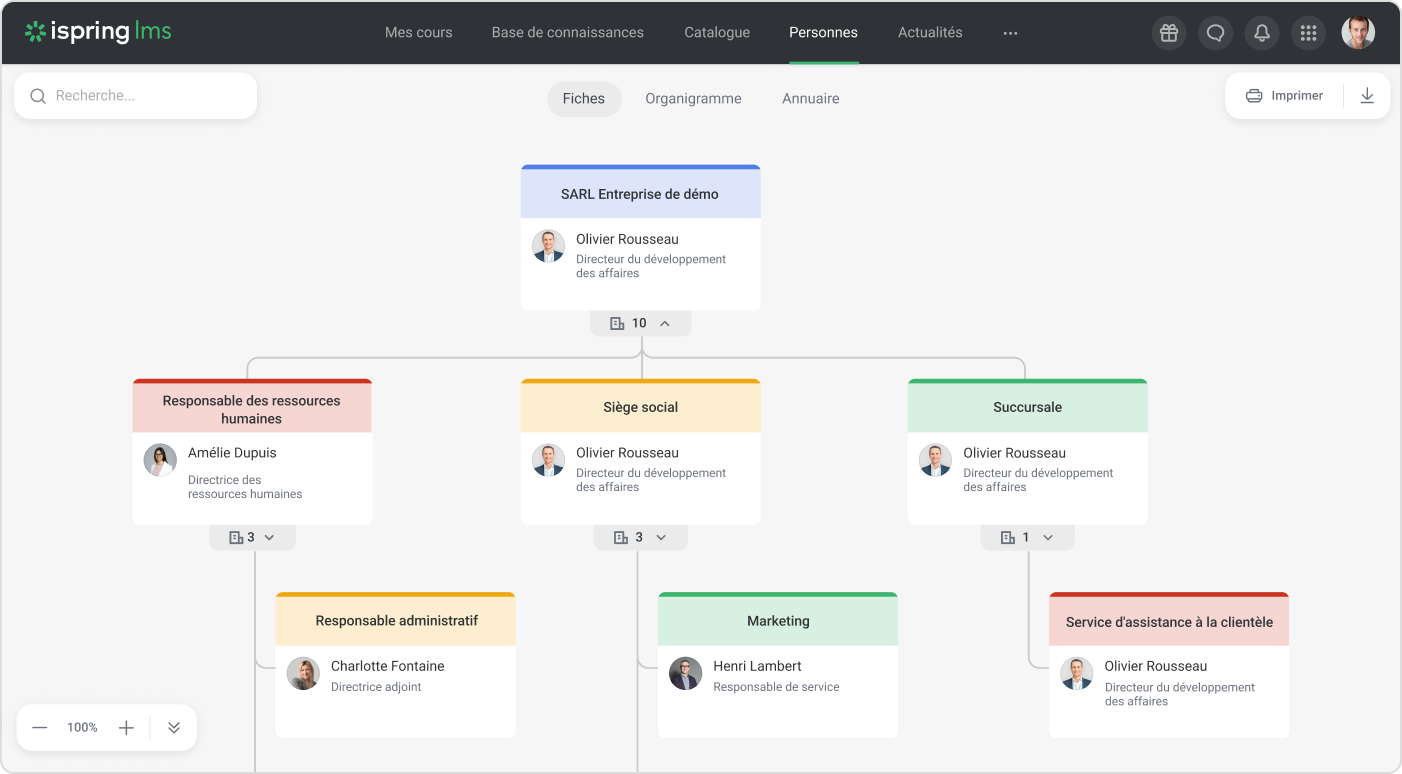Check notifications via the bell icon
This screenshot has width=1402, height=774.
pyautogui.click(x=1261, y=32)
